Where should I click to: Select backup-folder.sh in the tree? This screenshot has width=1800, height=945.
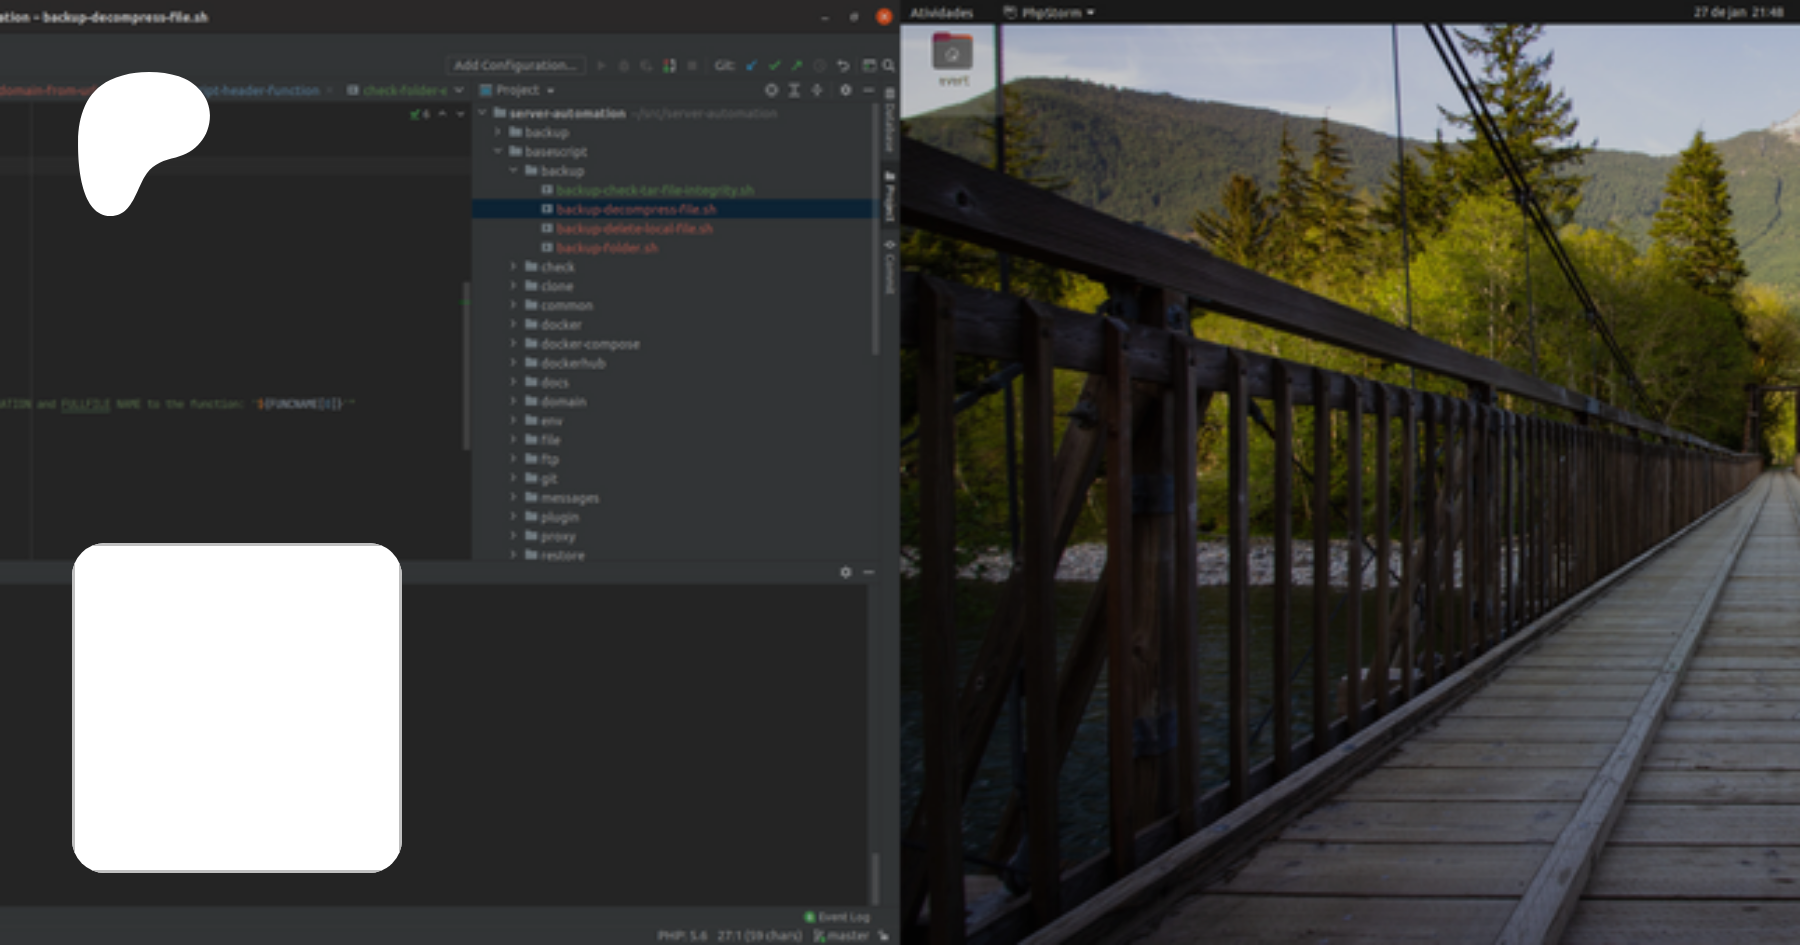pos(607,248)
